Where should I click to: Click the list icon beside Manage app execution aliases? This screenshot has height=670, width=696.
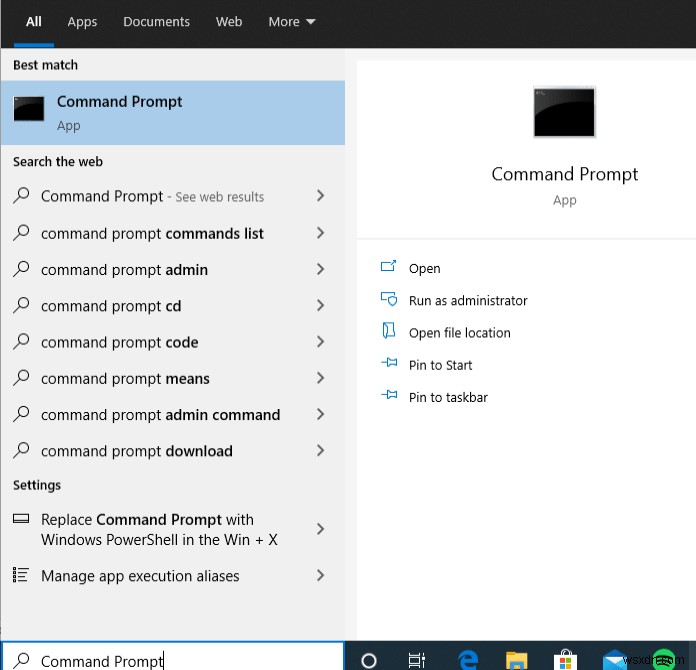(x=21, y=575)
